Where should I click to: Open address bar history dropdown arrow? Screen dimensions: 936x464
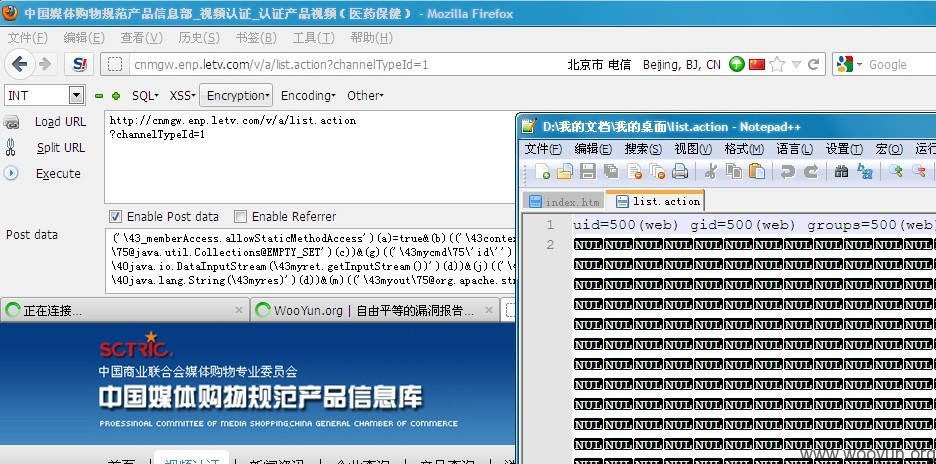(796, 64)
